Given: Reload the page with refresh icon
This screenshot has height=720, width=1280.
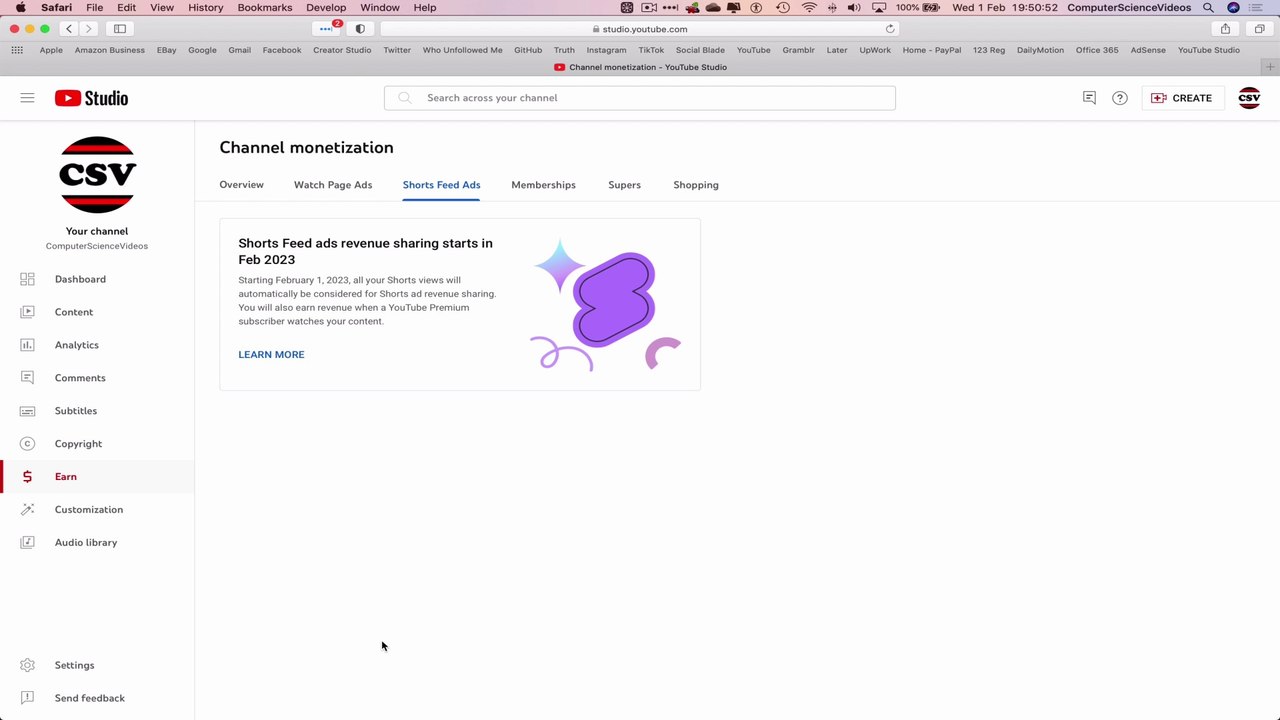Looking at the screenshot, I should 890,29.
